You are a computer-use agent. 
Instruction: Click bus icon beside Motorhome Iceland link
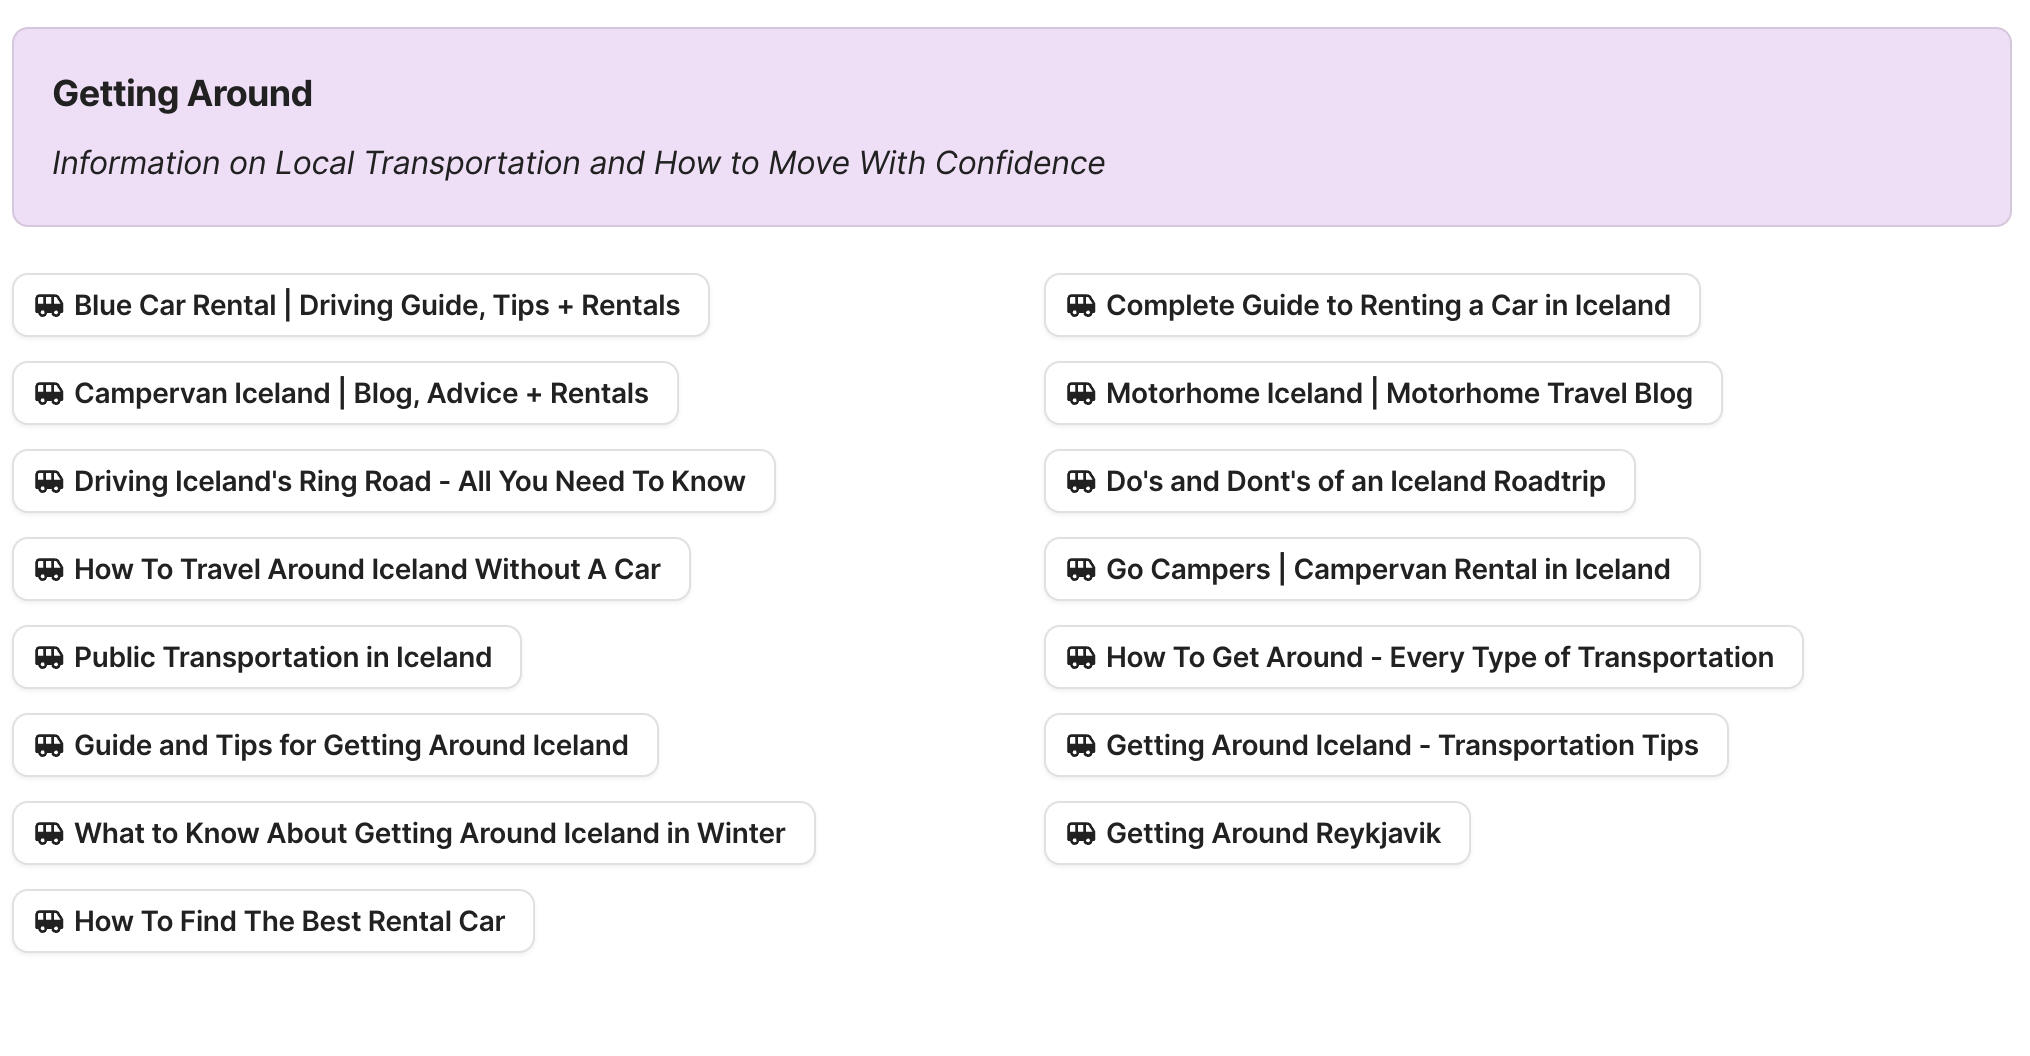[1081, 393]
